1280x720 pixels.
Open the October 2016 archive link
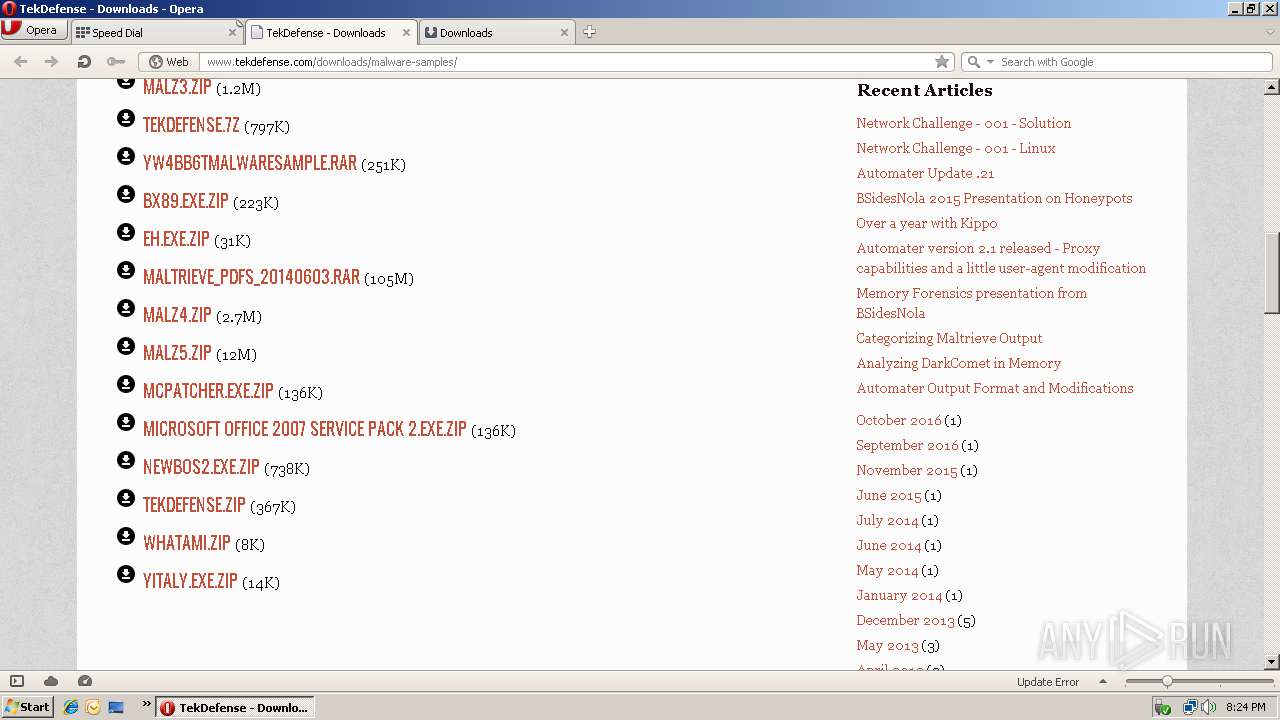click(899, 420)
